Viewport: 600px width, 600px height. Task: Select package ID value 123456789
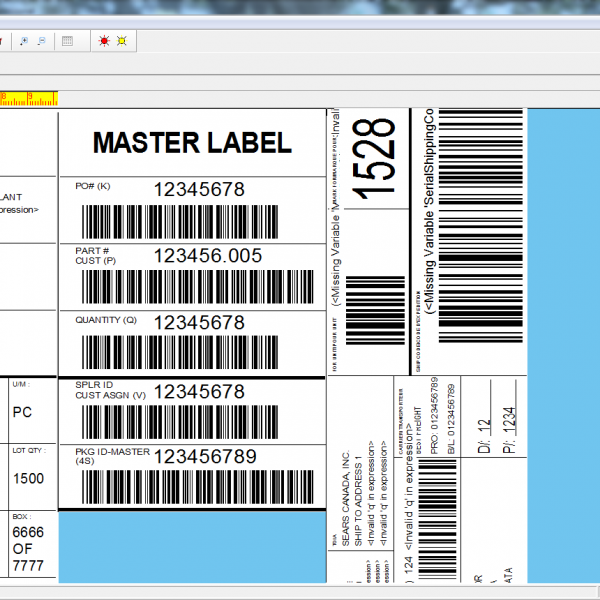[x=205, y=457]
